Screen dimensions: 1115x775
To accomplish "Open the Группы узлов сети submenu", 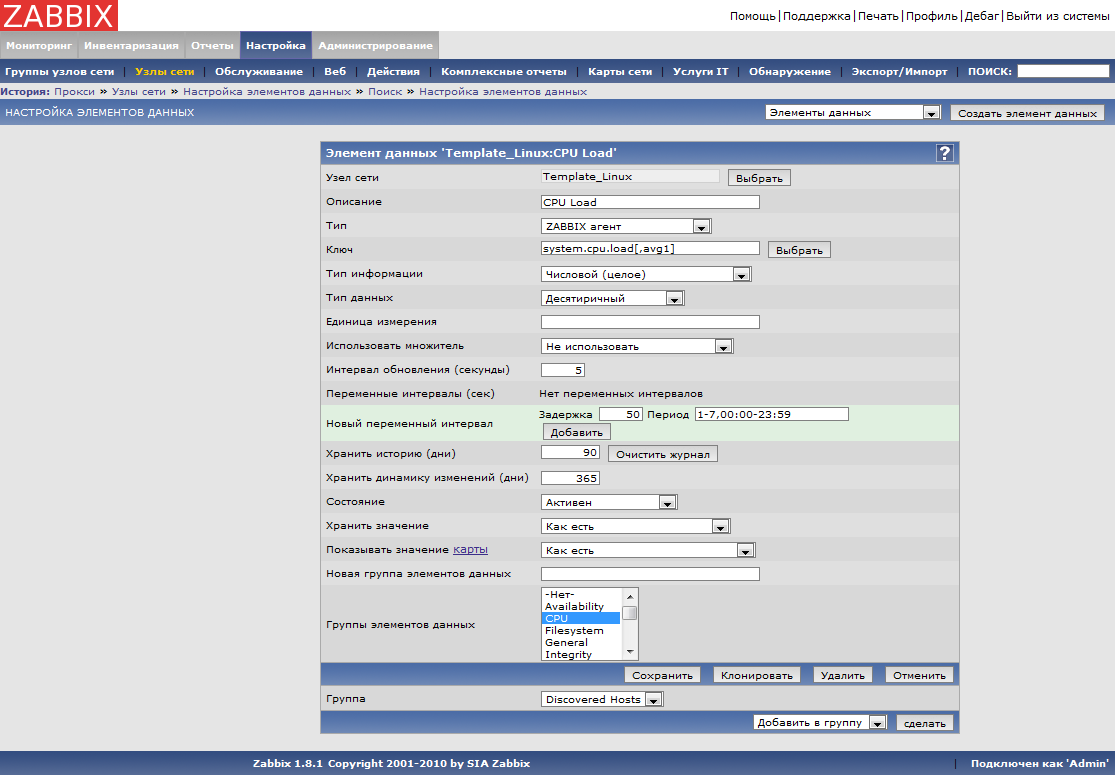I will point(60,72).
